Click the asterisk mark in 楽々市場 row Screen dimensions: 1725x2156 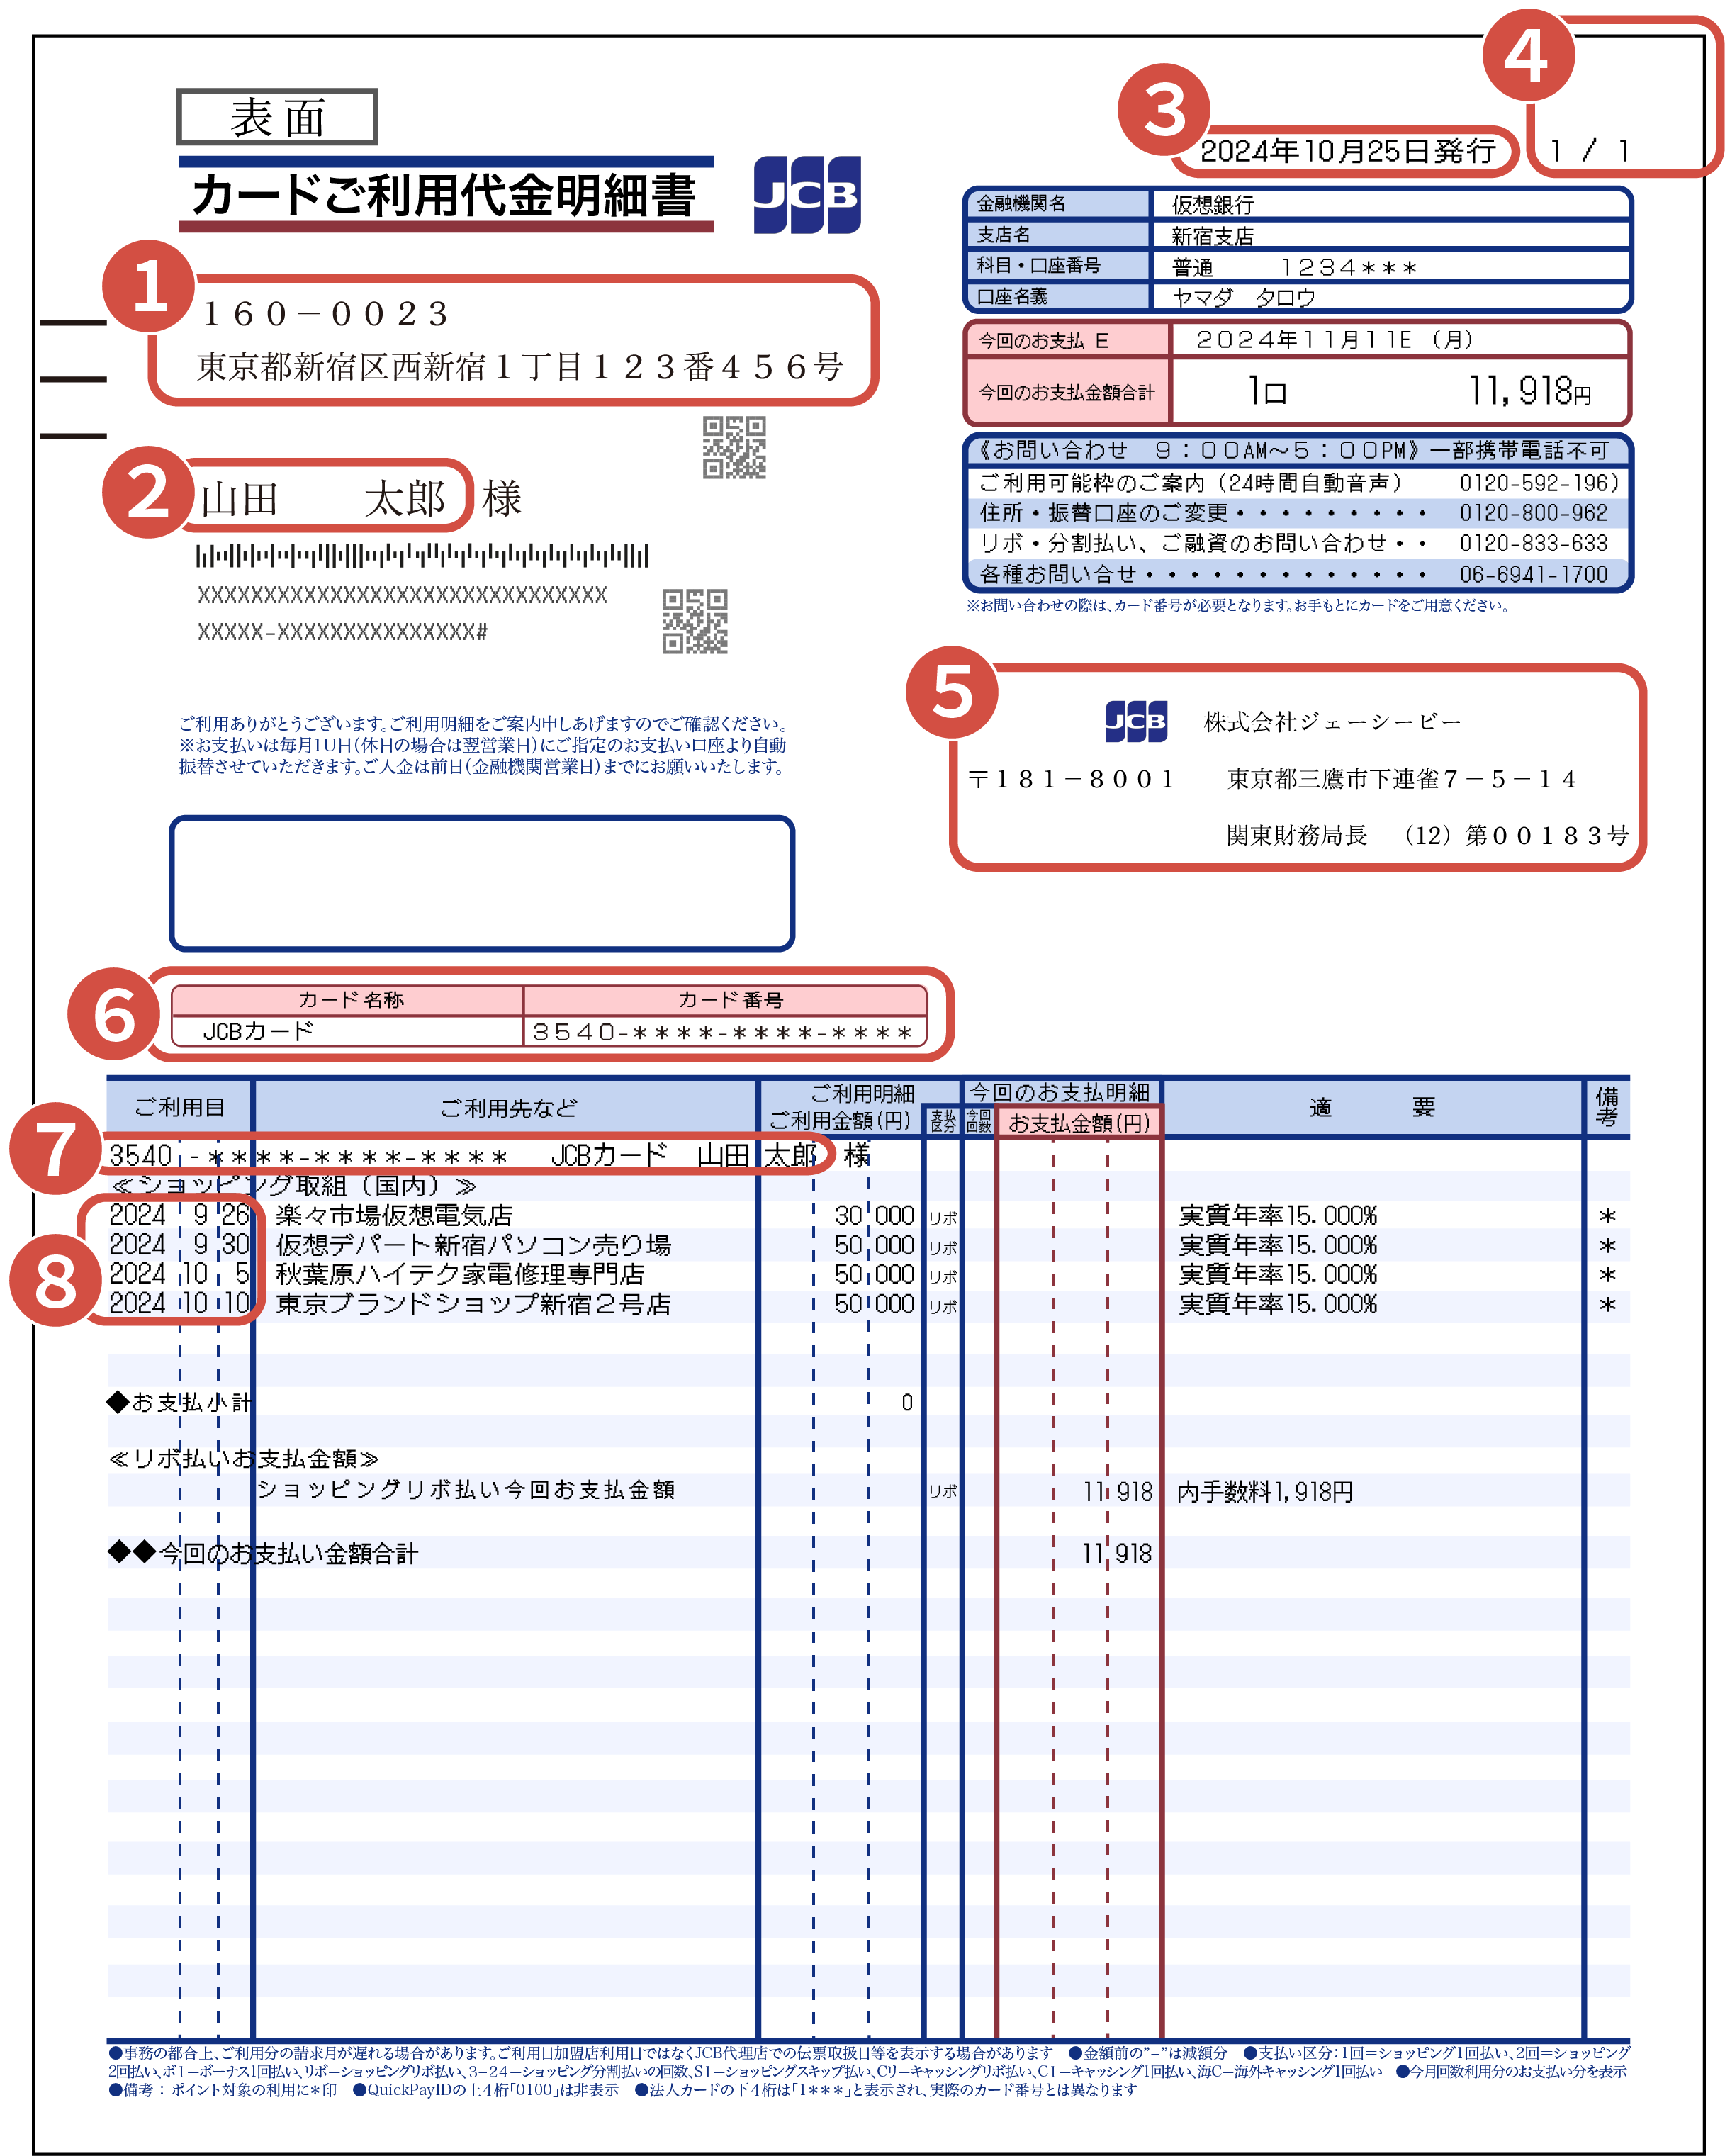coord(1607,1217)
